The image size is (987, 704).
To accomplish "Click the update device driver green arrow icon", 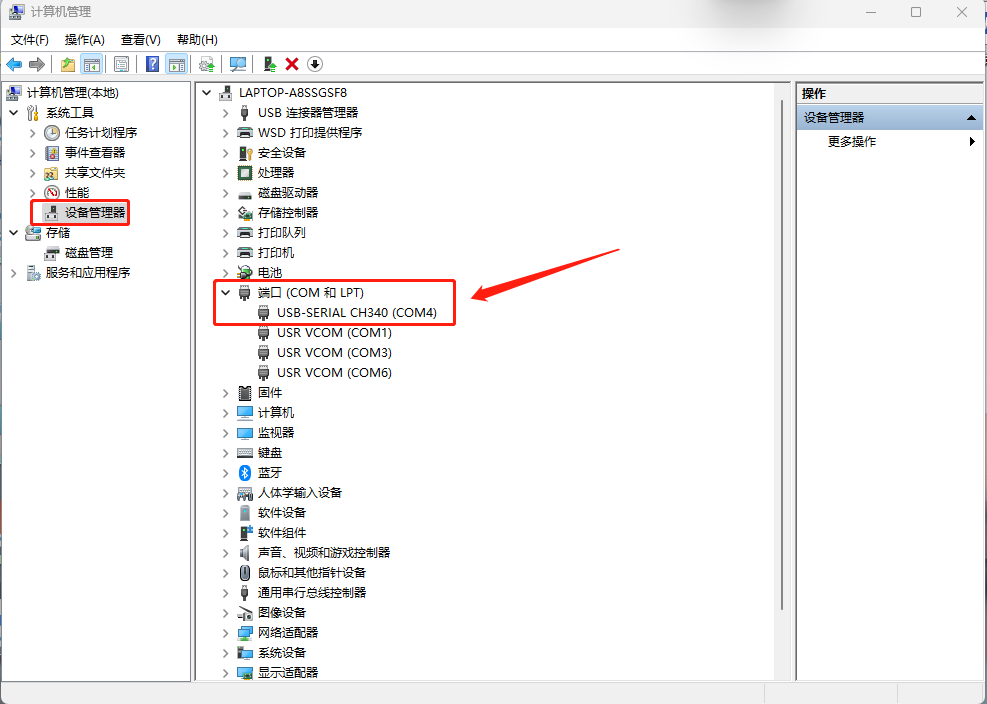I will tap(270, 64).
